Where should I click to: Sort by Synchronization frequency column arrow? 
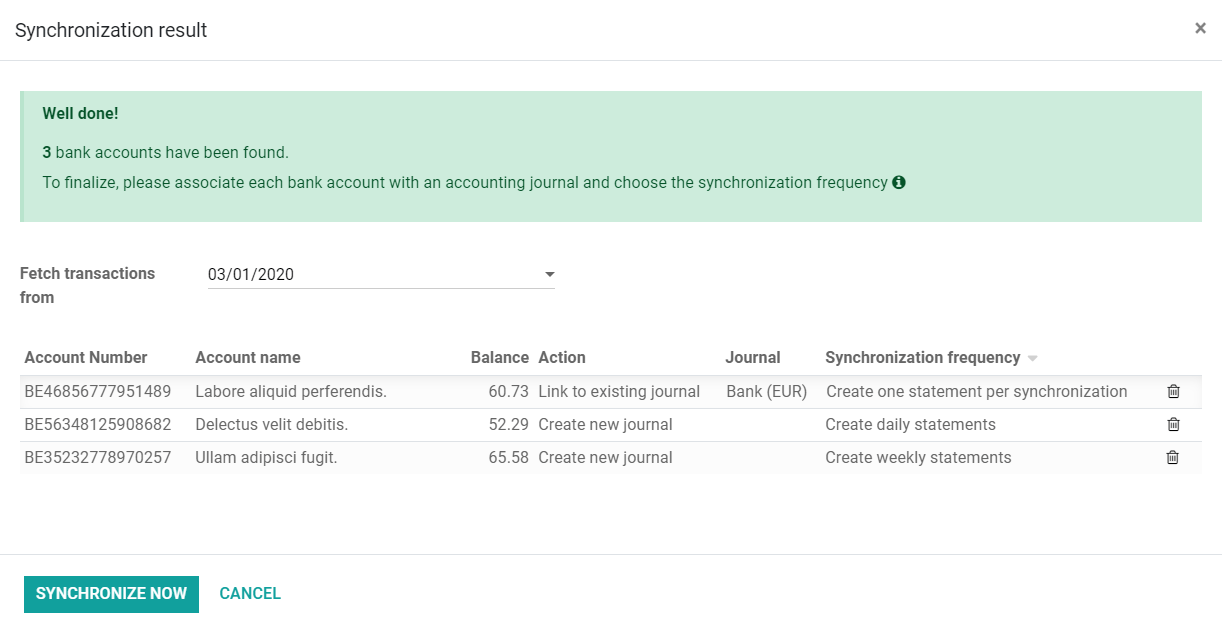[1033, 358]
